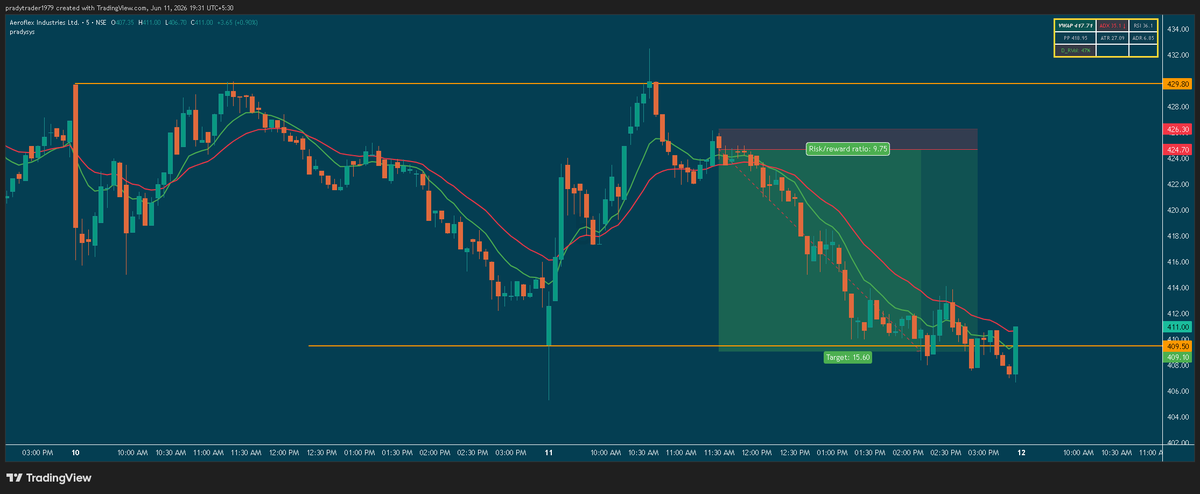Click the Aeroflex Industries Ltd. symbol title
Image resolution: width=1200 pixels, height=494 pixels.
pyautogui.click(x=45, y=22)
